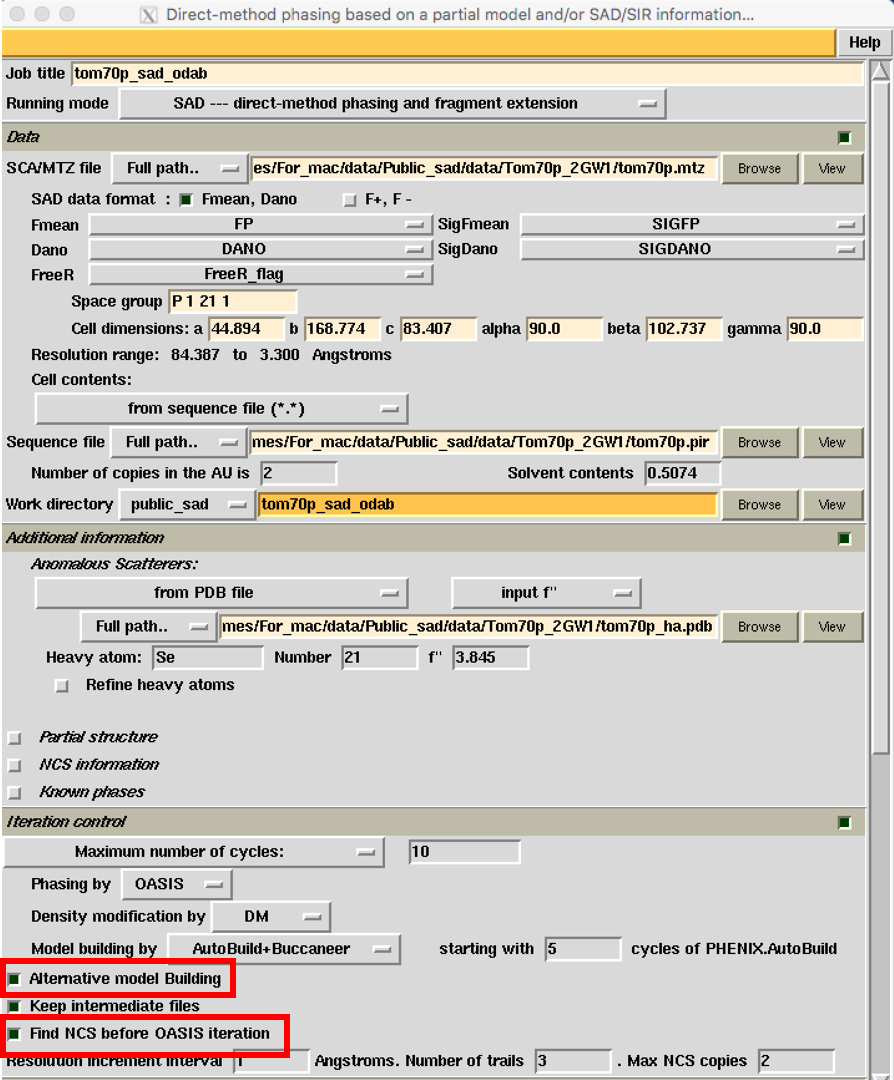The height and width of the screenshot is (1080, 894).
Task: Click the Help button
Action: (x=864, y=42)
